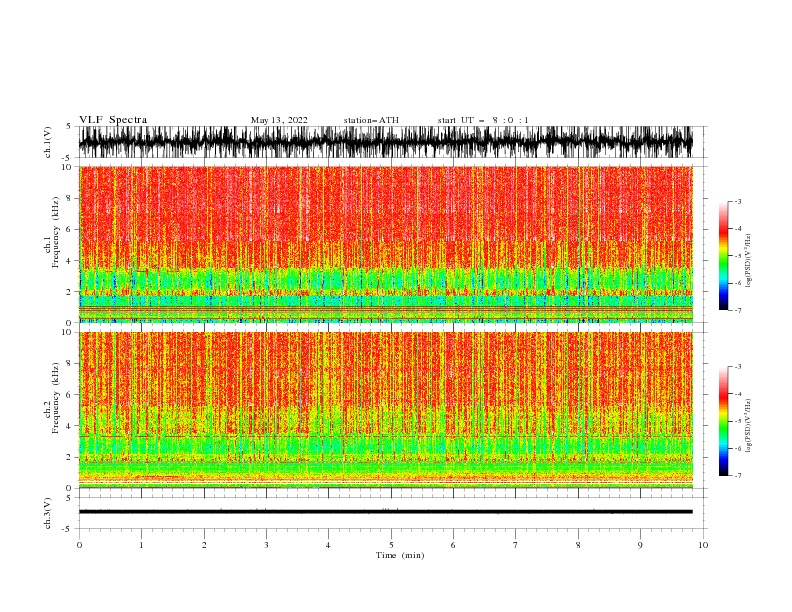Click the ch.1 log(PSD)(V²/Hz) colorbar label

tap(748, 261)
